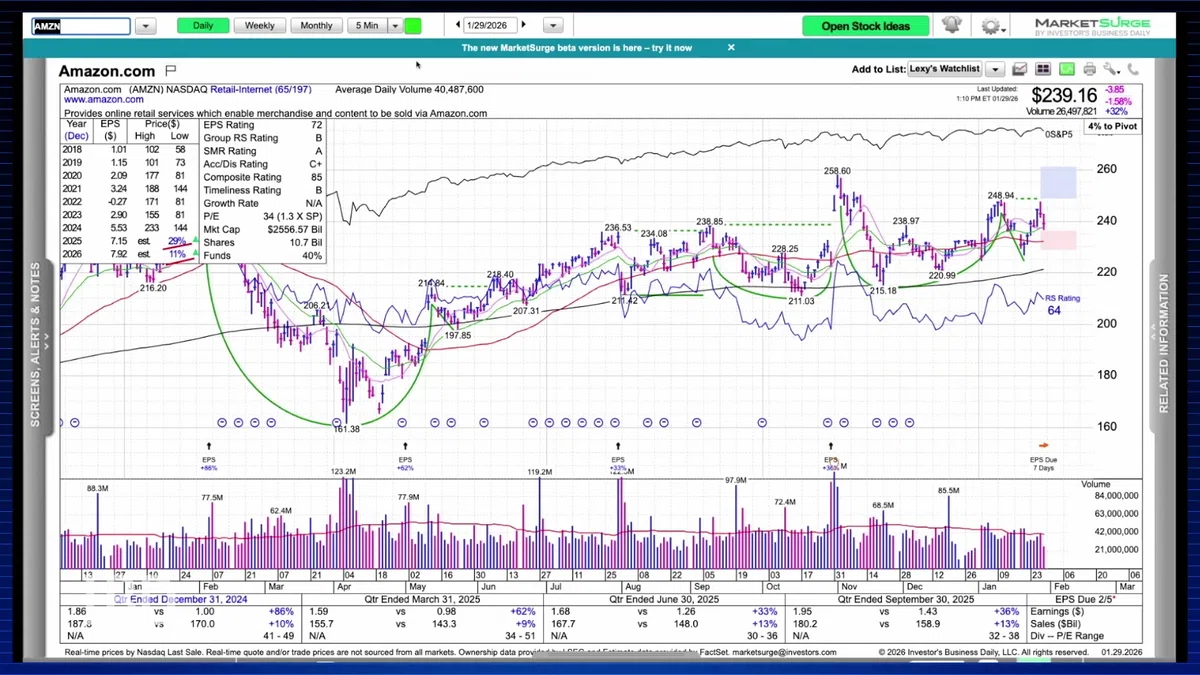Click the blue shaded buy zone box
Screen dimensions: 1200x675
[x=1058, y=182]
